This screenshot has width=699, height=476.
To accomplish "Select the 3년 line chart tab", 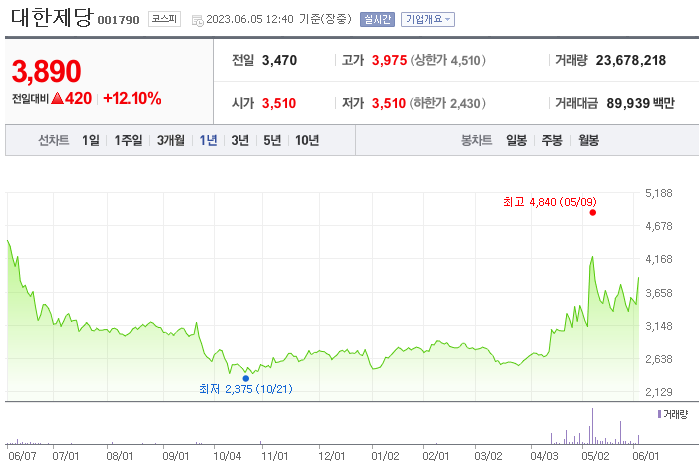I will (240, 140).
